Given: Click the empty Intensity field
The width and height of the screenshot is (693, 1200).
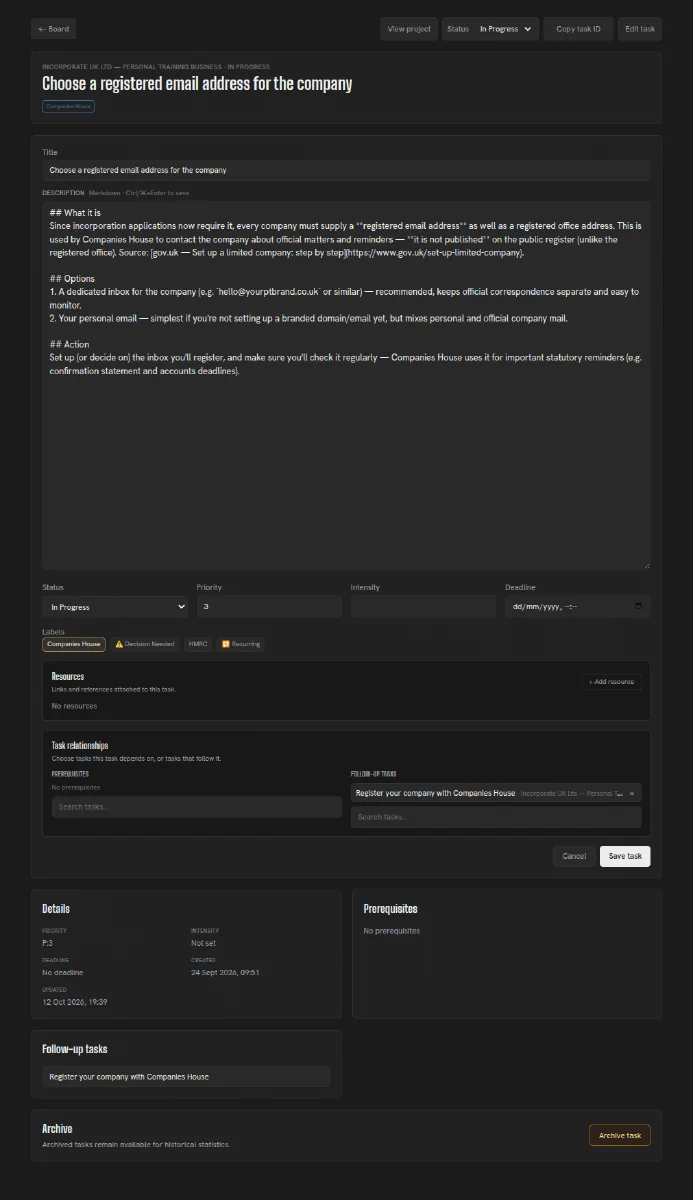Looking at the screenshot, I should (423, 607).
